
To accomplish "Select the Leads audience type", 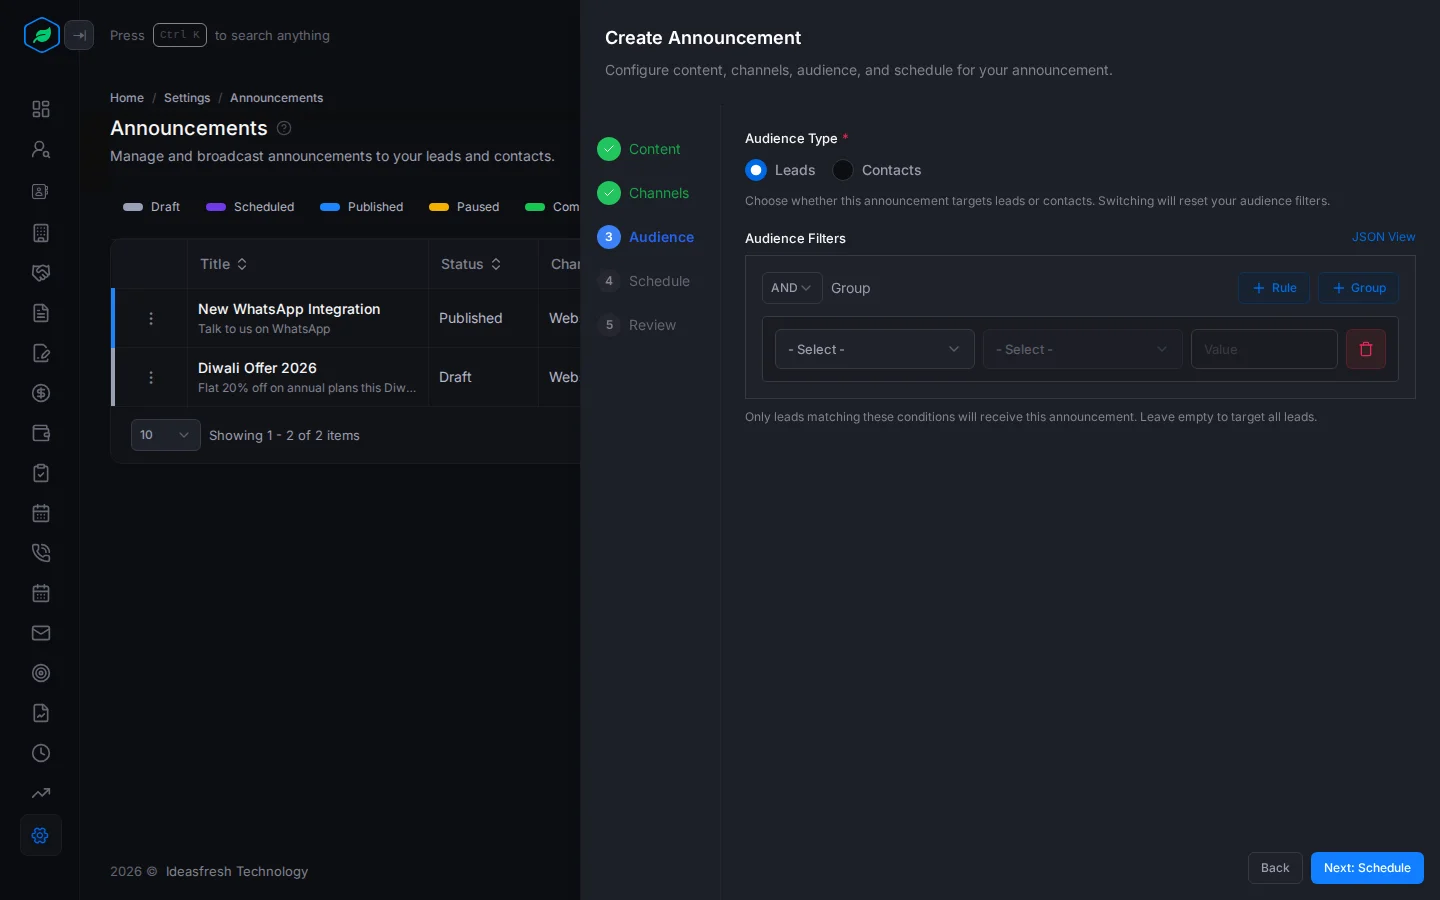I will click(x=756, y=170).
